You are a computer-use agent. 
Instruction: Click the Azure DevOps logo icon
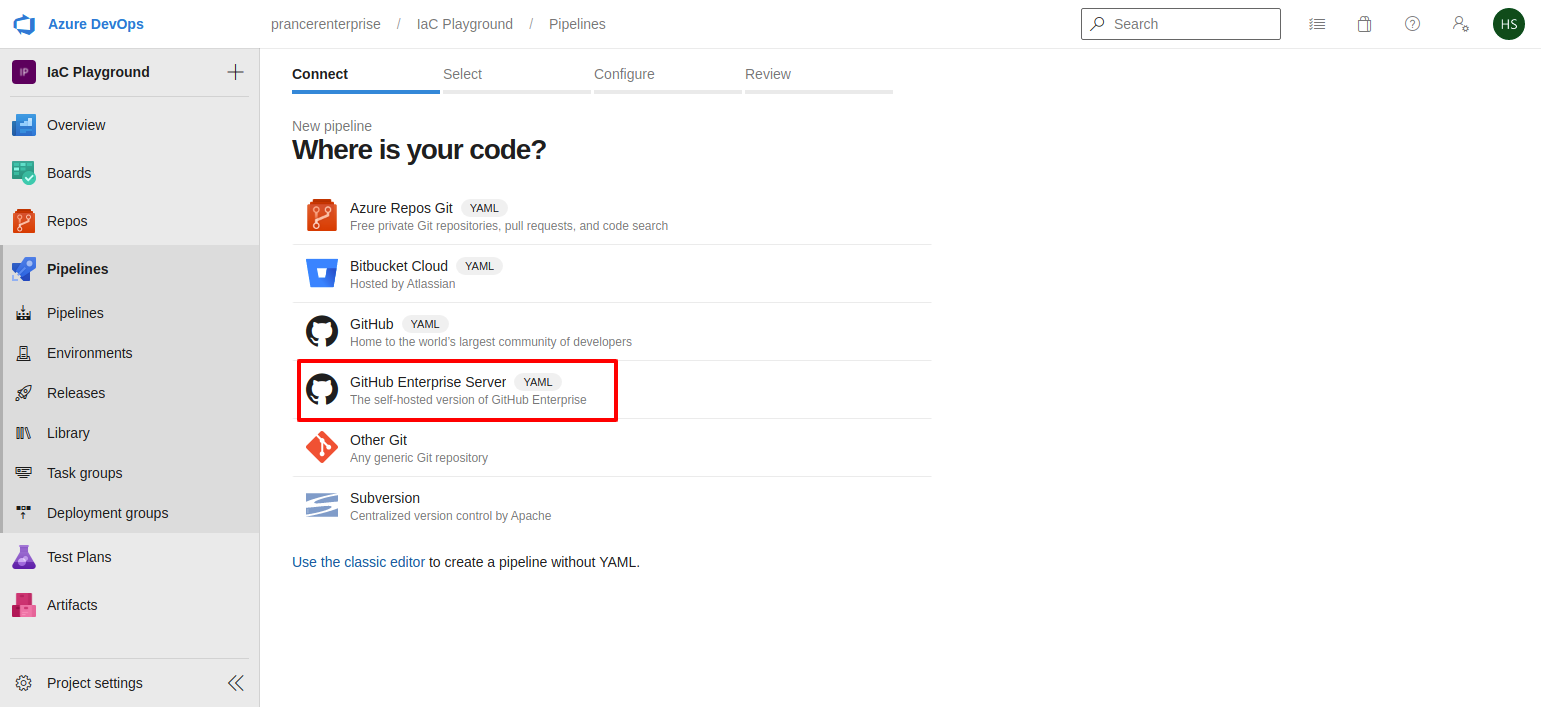[x=24, y=24]
